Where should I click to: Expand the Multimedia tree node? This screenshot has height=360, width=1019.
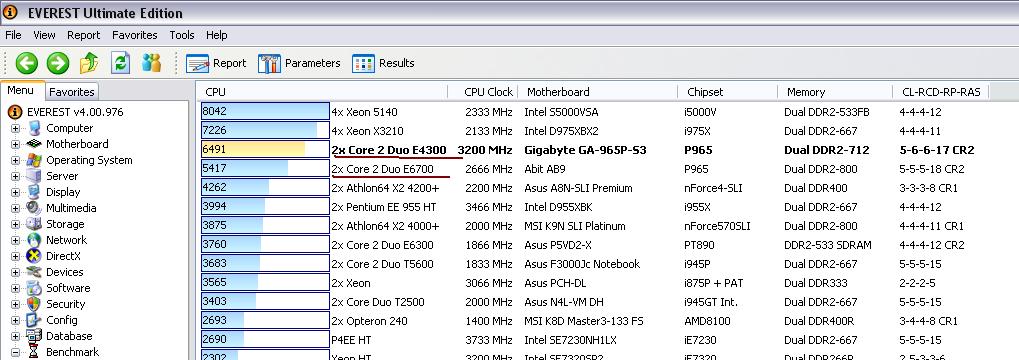tap(16, 209)
